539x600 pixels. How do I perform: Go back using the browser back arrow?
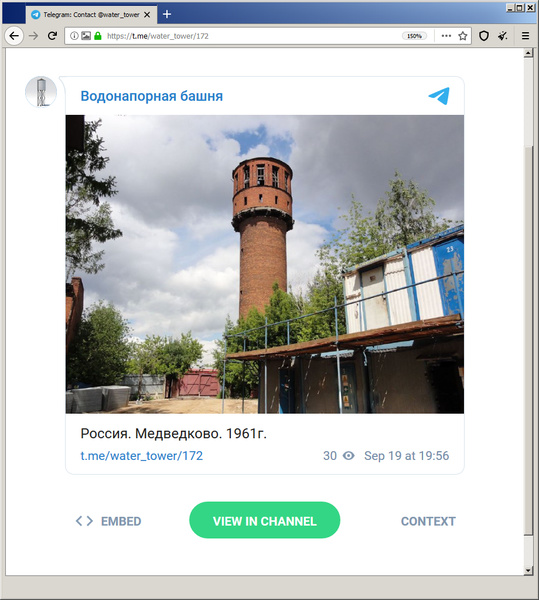pyautogui.click(x=14, y=36)
